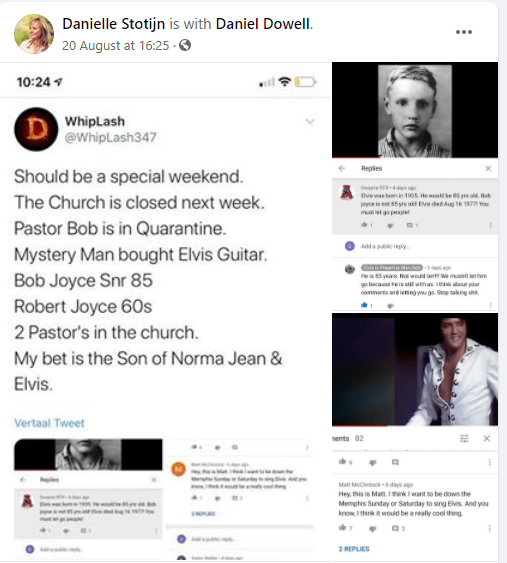Close the Replies panel with the X
Screen dimensions: 507x563
(488, 168)
